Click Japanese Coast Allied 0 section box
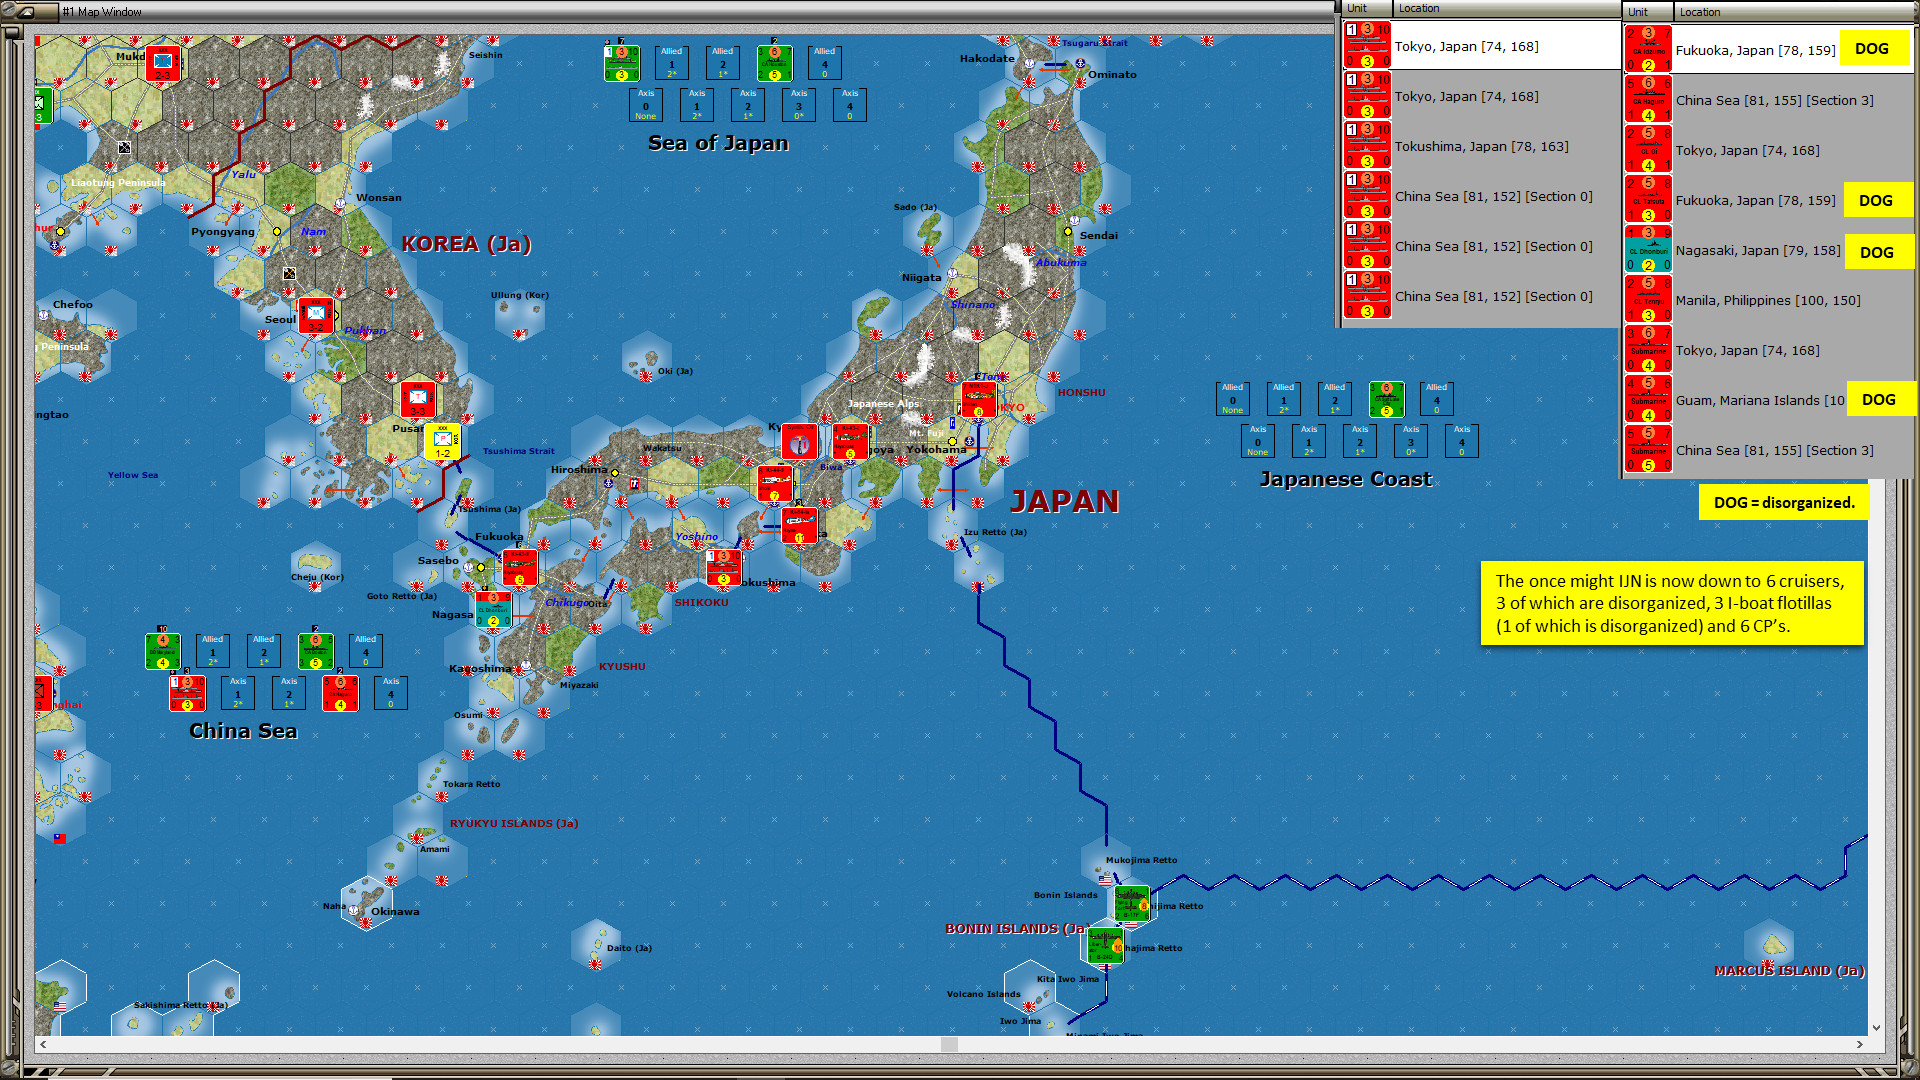The height and width of the screenshot is (1080, 1920). point(1233,399)
